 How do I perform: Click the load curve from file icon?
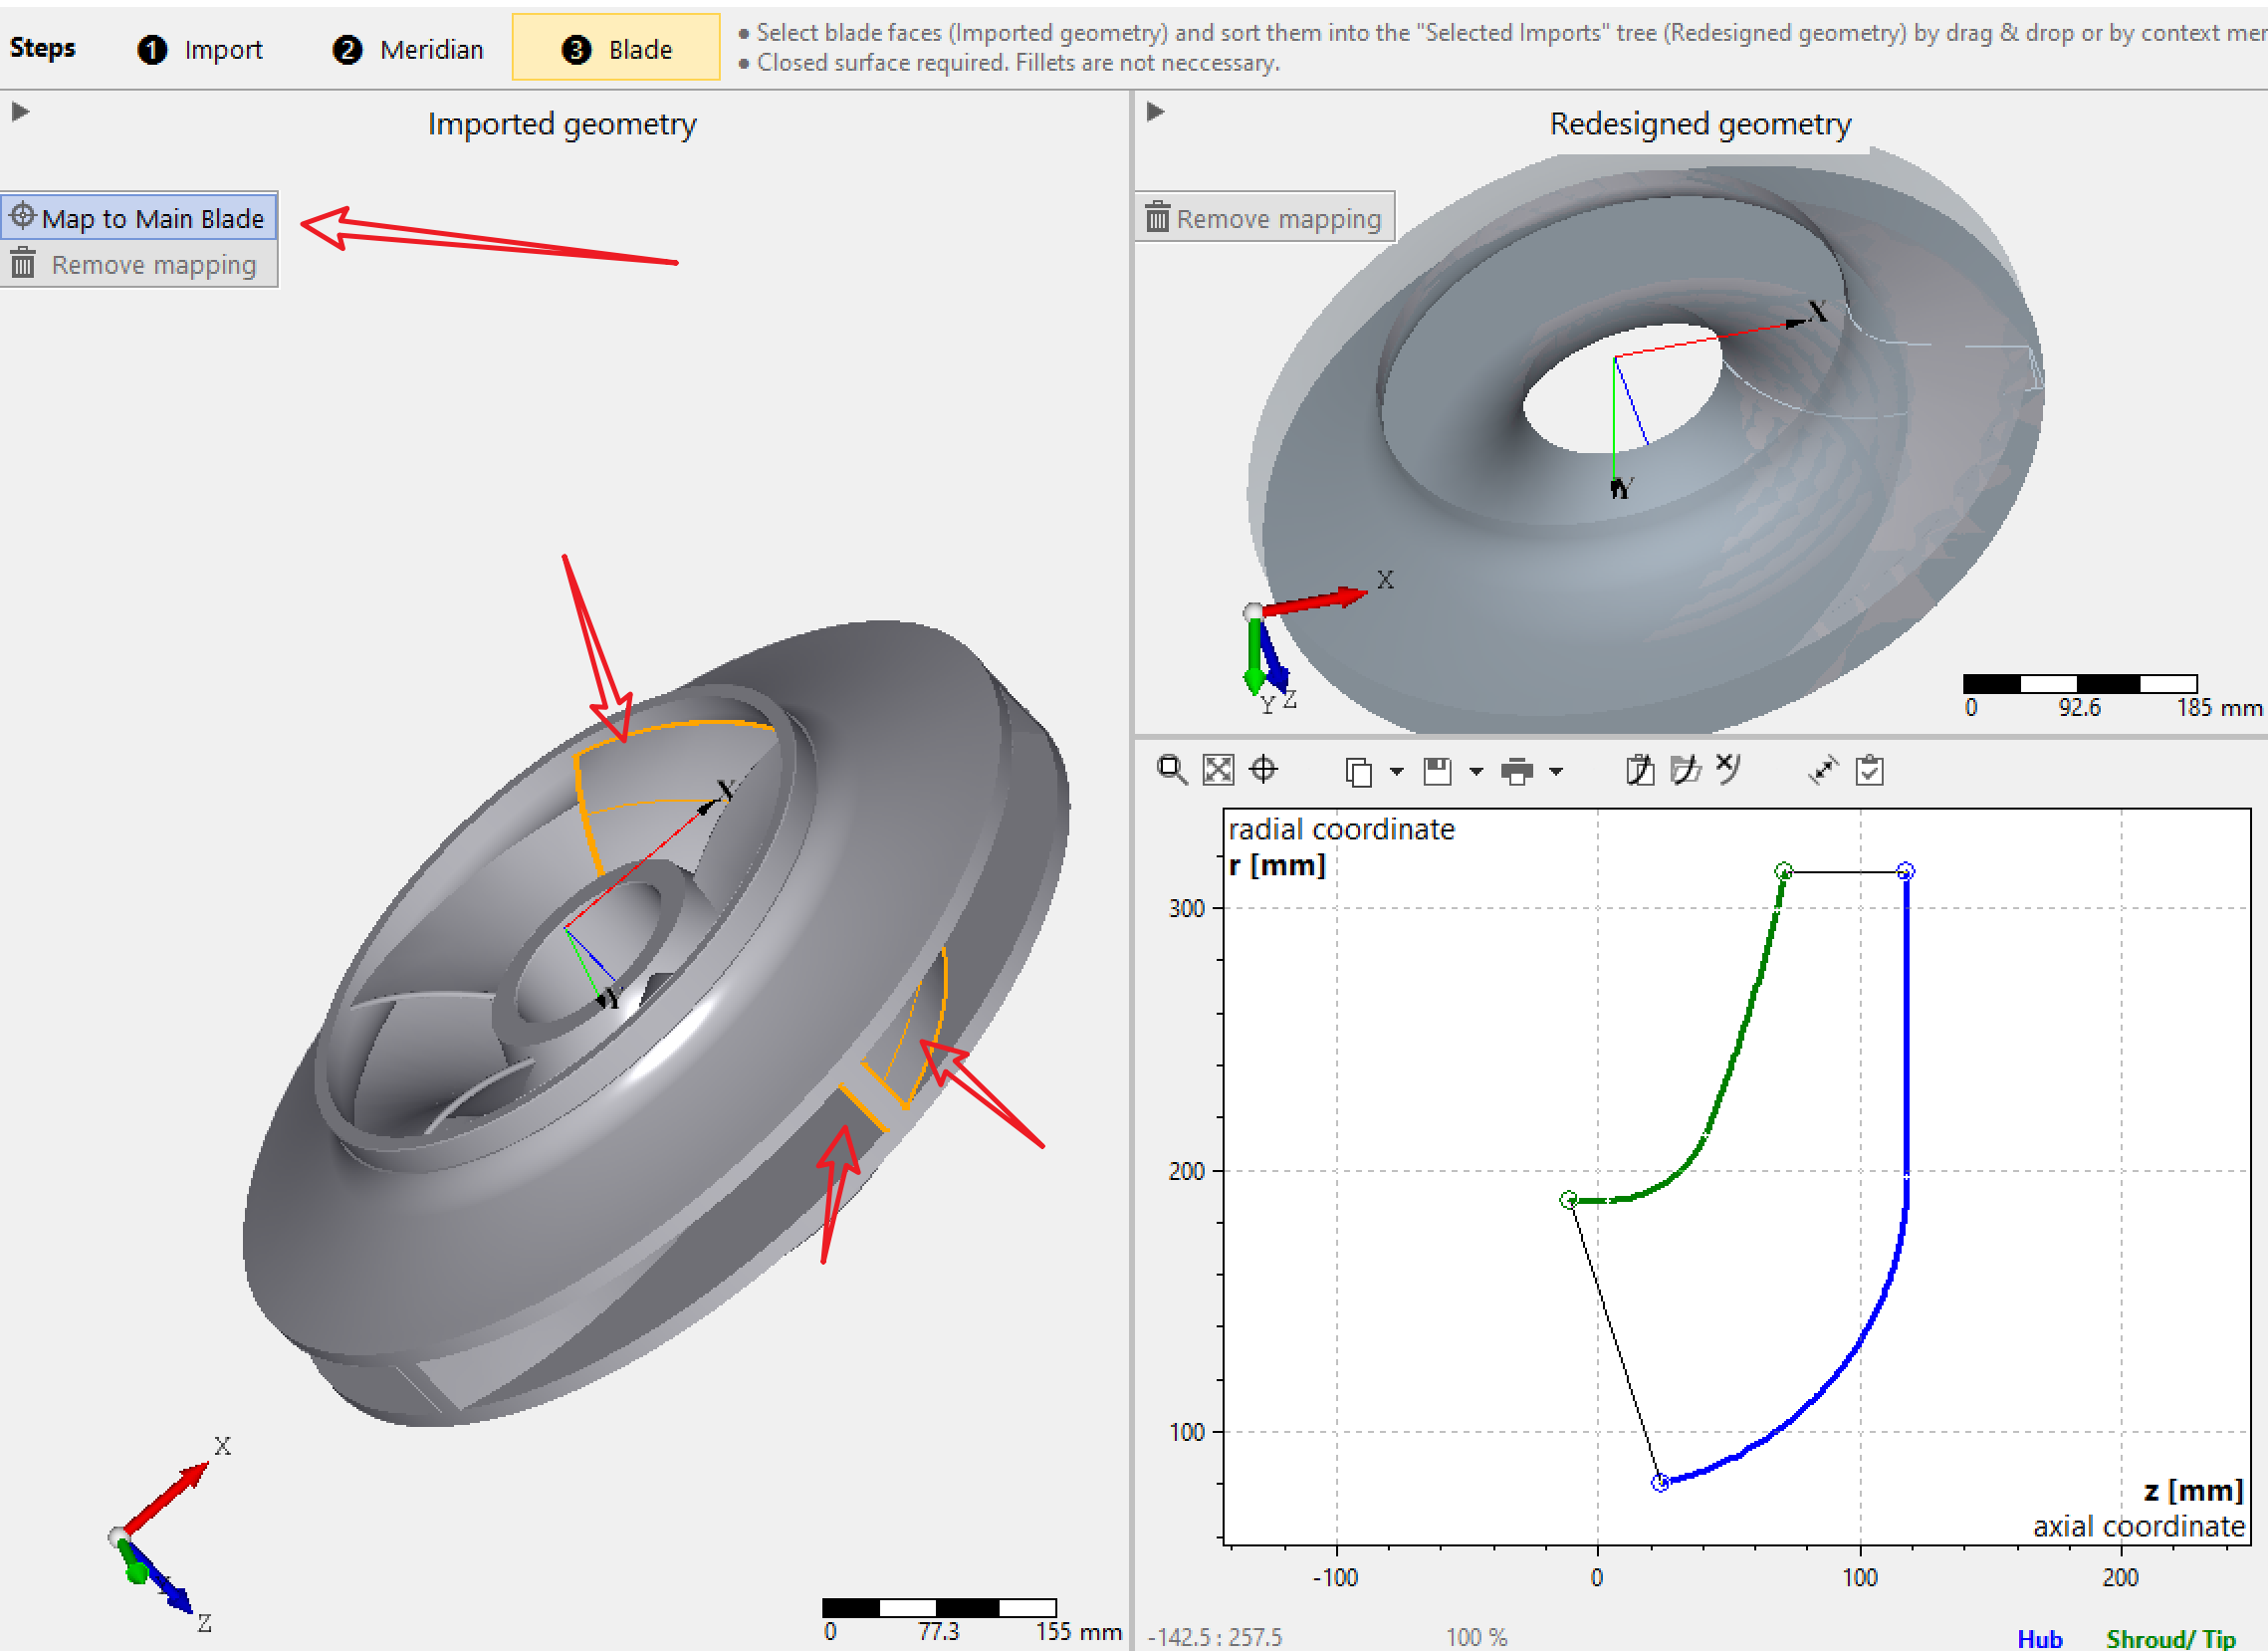coord(1685,770)
